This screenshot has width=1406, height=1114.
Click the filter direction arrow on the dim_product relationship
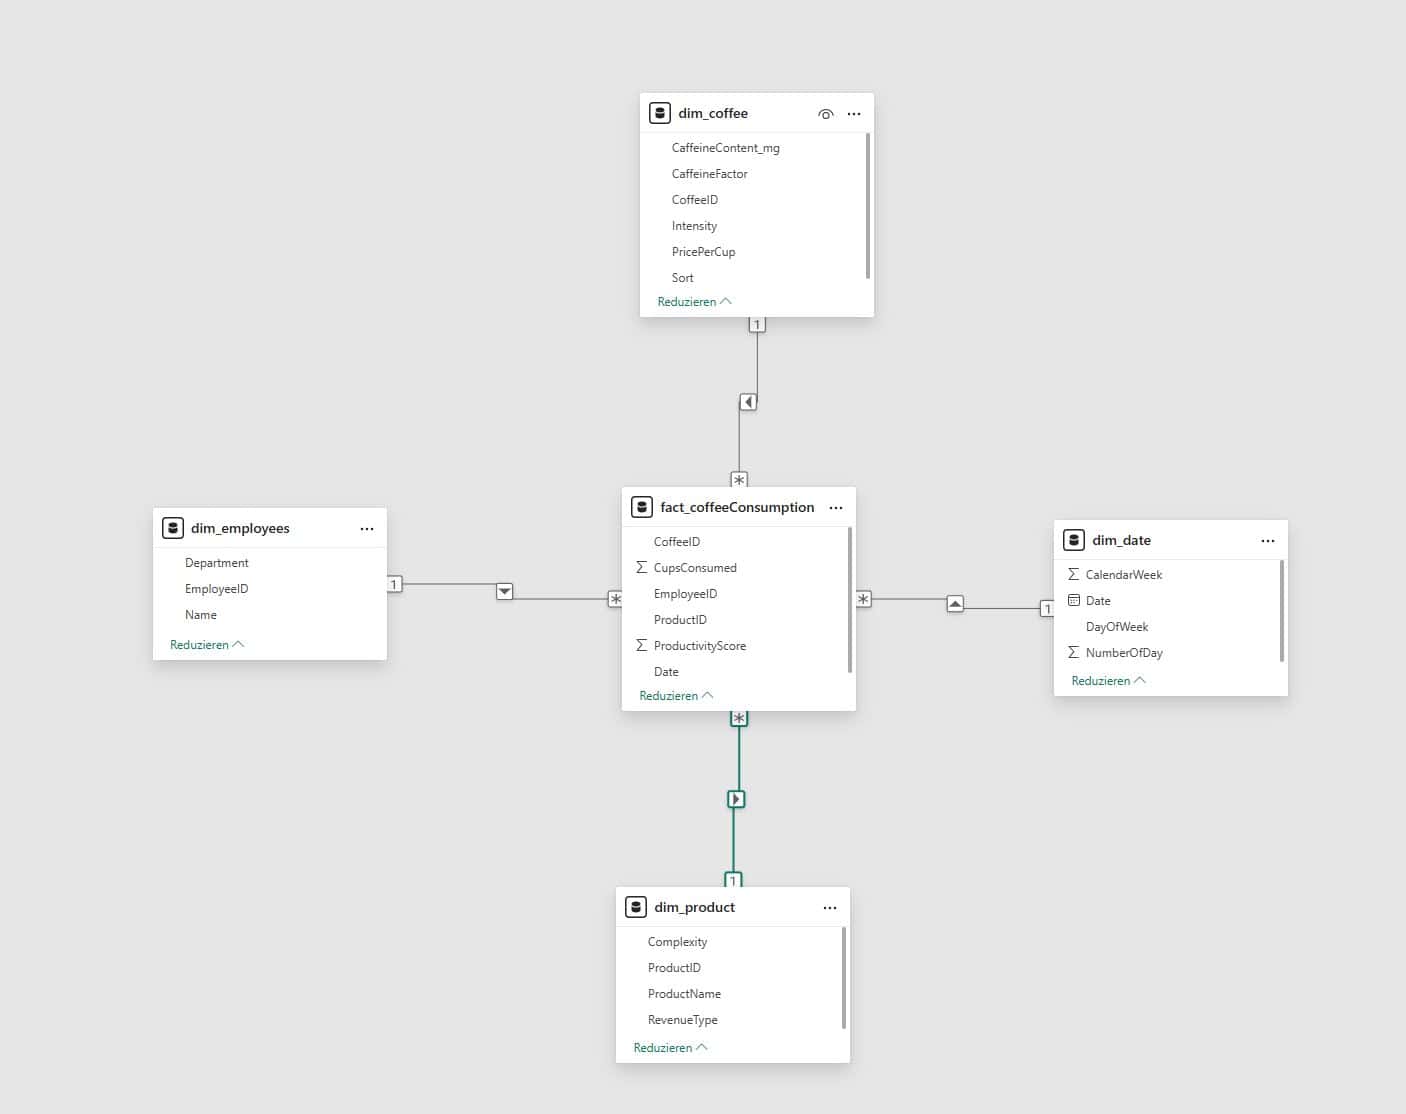(x=737, y=799)
